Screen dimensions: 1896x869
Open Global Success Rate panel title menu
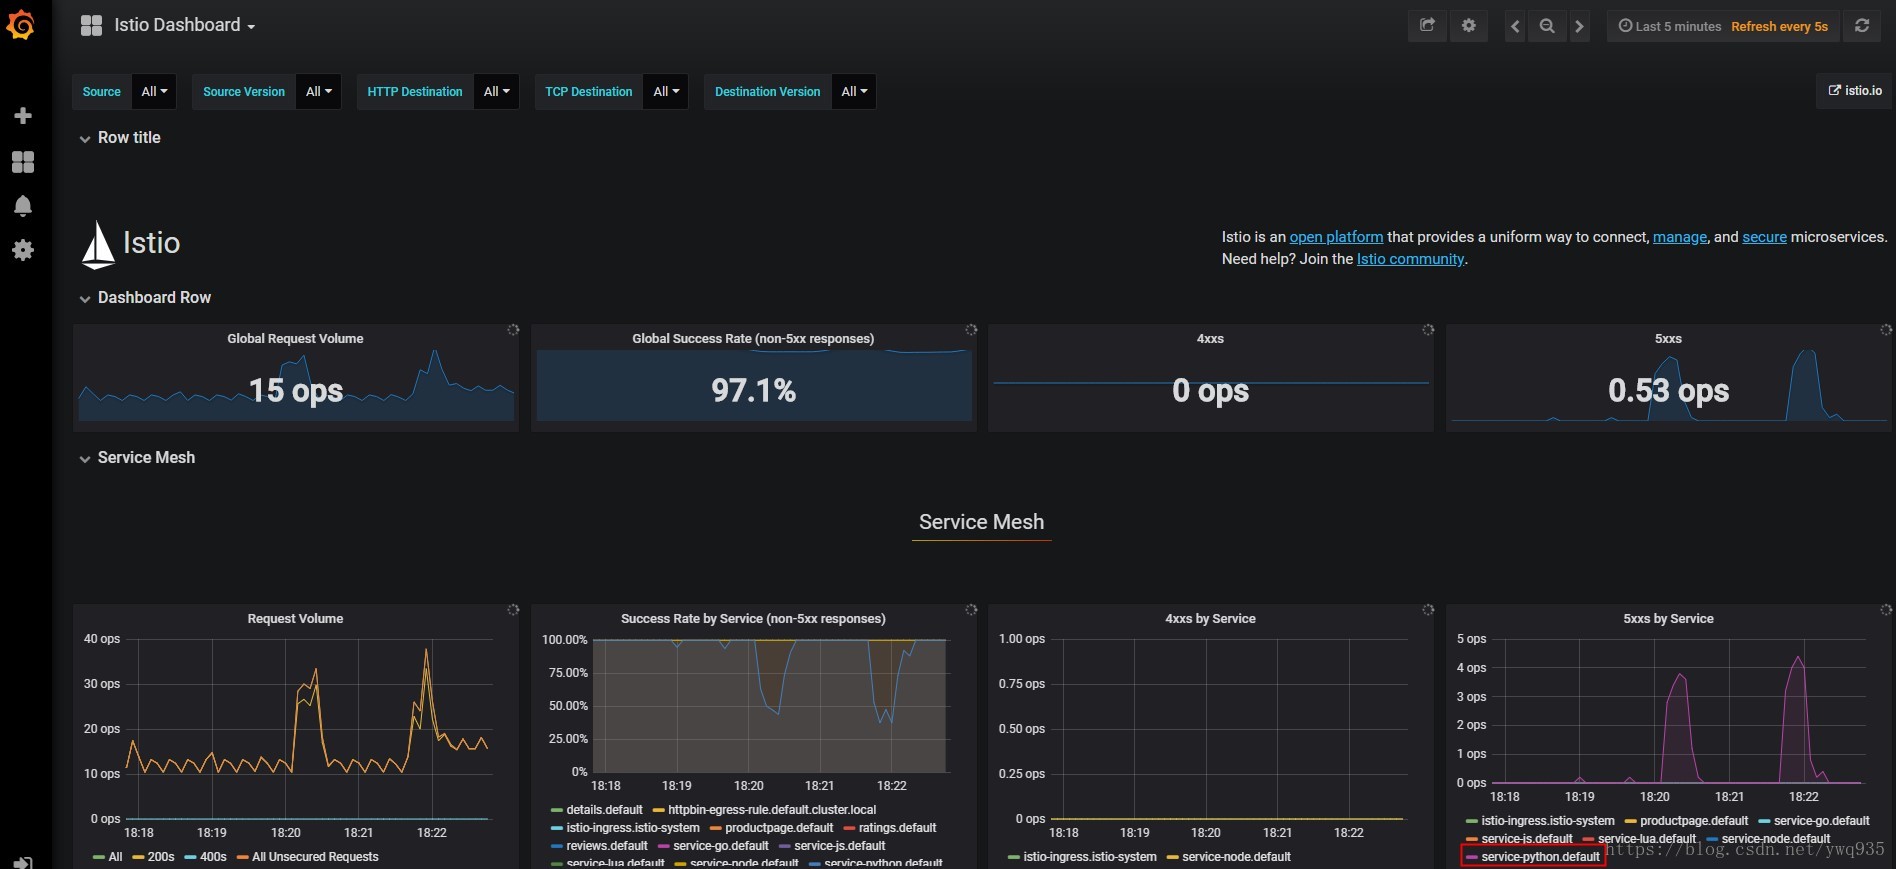pyautogui.click(x=753, y=339)
